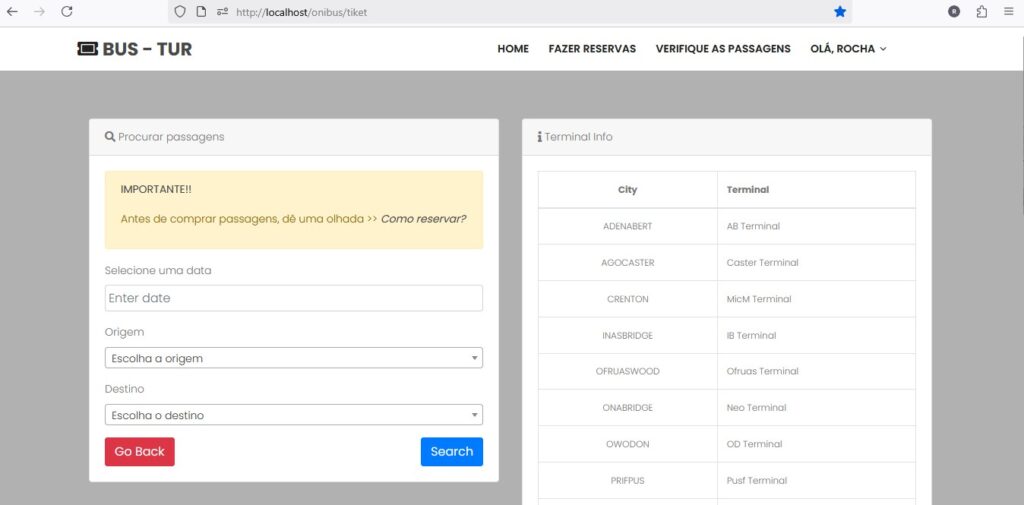Screen dimensions: 1024x505
Task: Select the AB Terminal cell
Action: [816, 226]
